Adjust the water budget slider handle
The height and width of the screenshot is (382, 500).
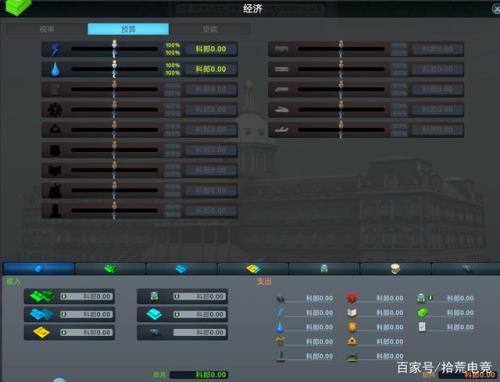tap(114, 69)
